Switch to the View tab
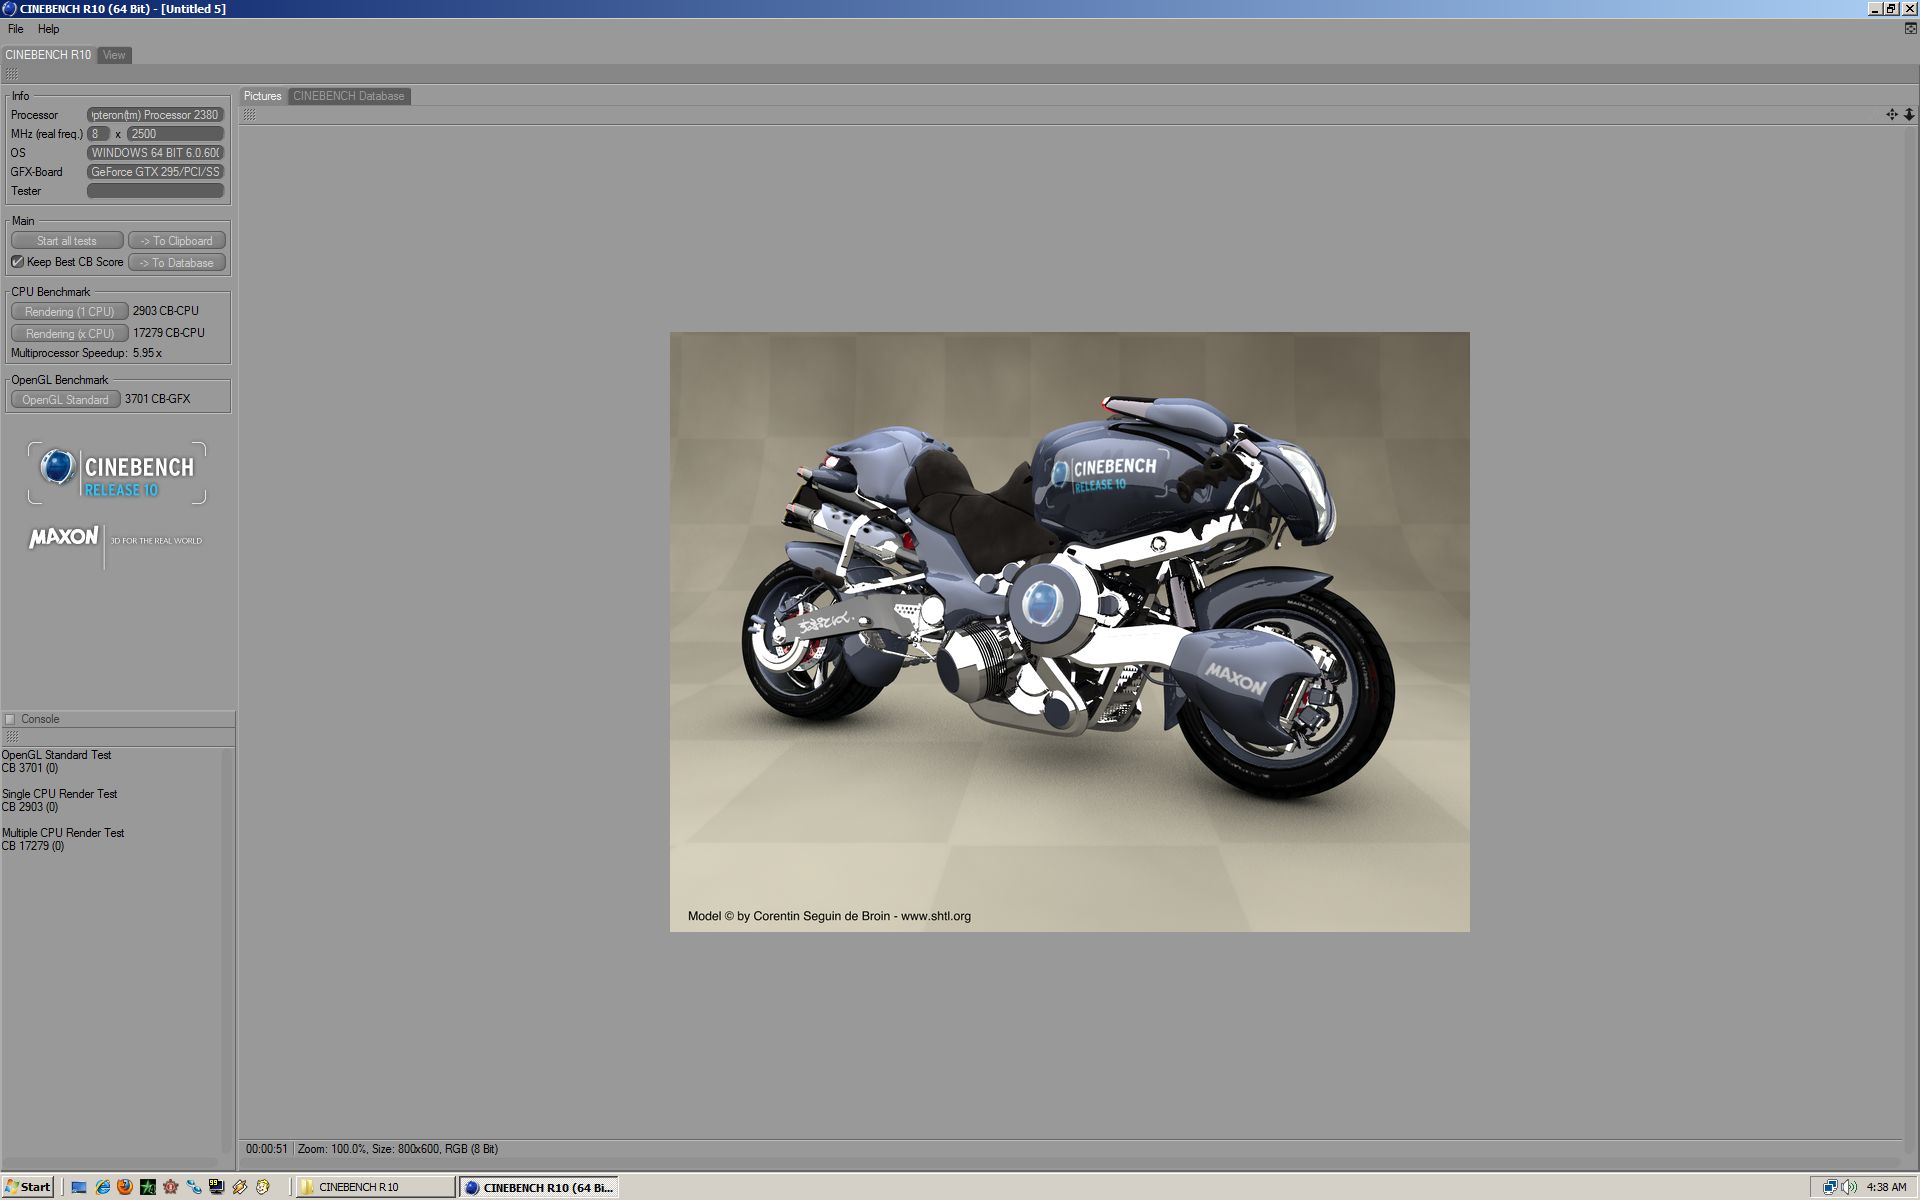 coord(114,55)
